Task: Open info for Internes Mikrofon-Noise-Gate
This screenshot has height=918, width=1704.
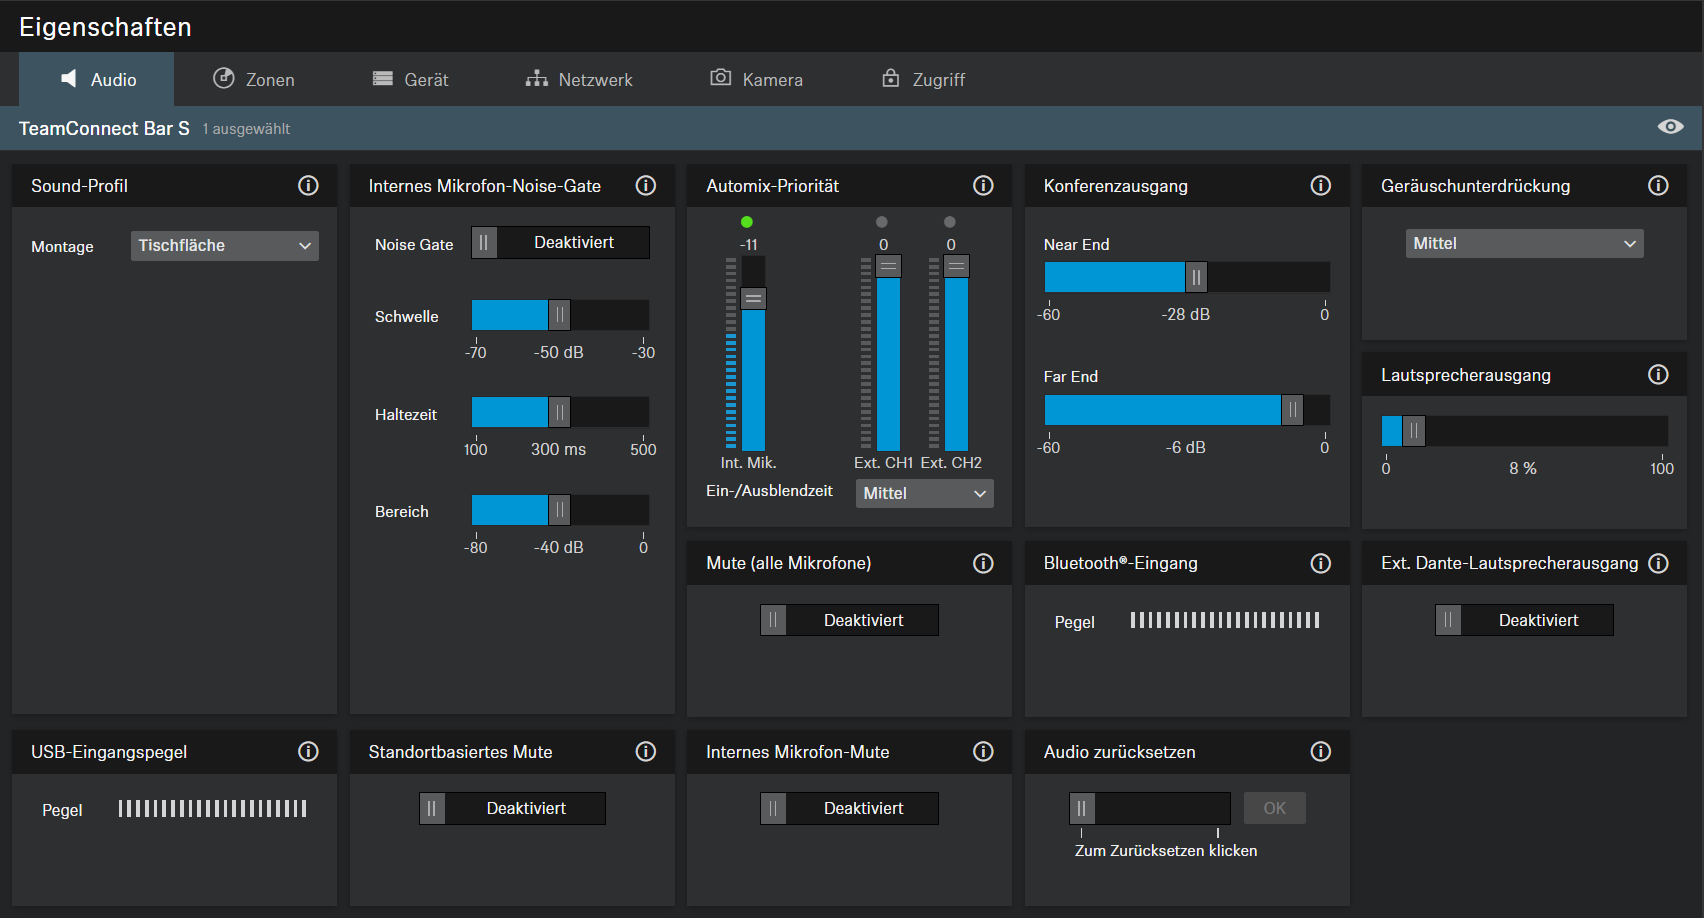Action: 646,186
